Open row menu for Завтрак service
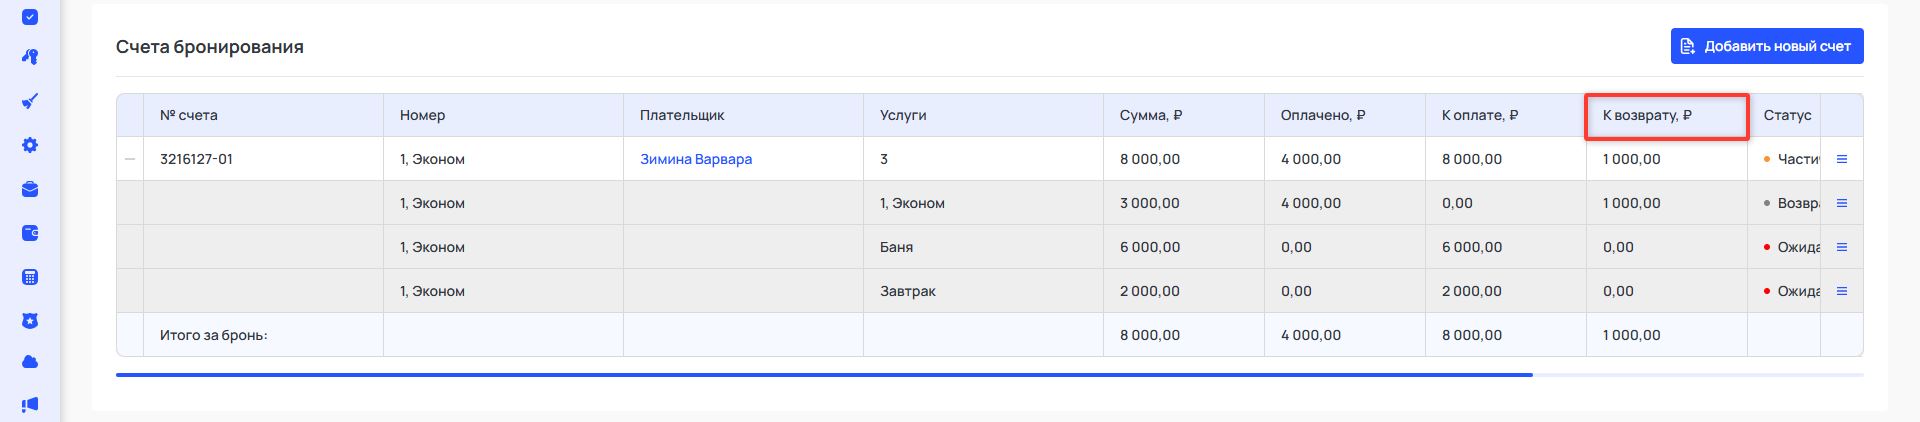Screen dimensions: 1920x422 pos(1842,291)
